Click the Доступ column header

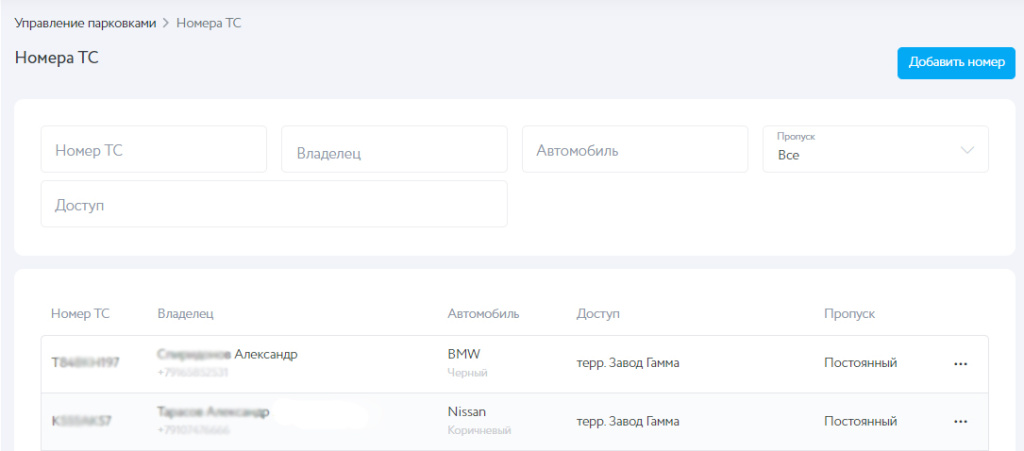pyautogui.click(x=598, y=314)
